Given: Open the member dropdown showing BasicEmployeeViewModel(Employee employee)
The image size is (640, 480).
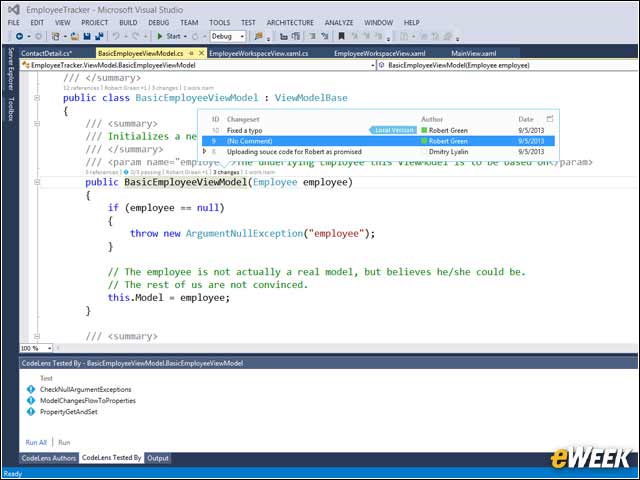Looking at the screenshot, I should (x=507, y=65).
